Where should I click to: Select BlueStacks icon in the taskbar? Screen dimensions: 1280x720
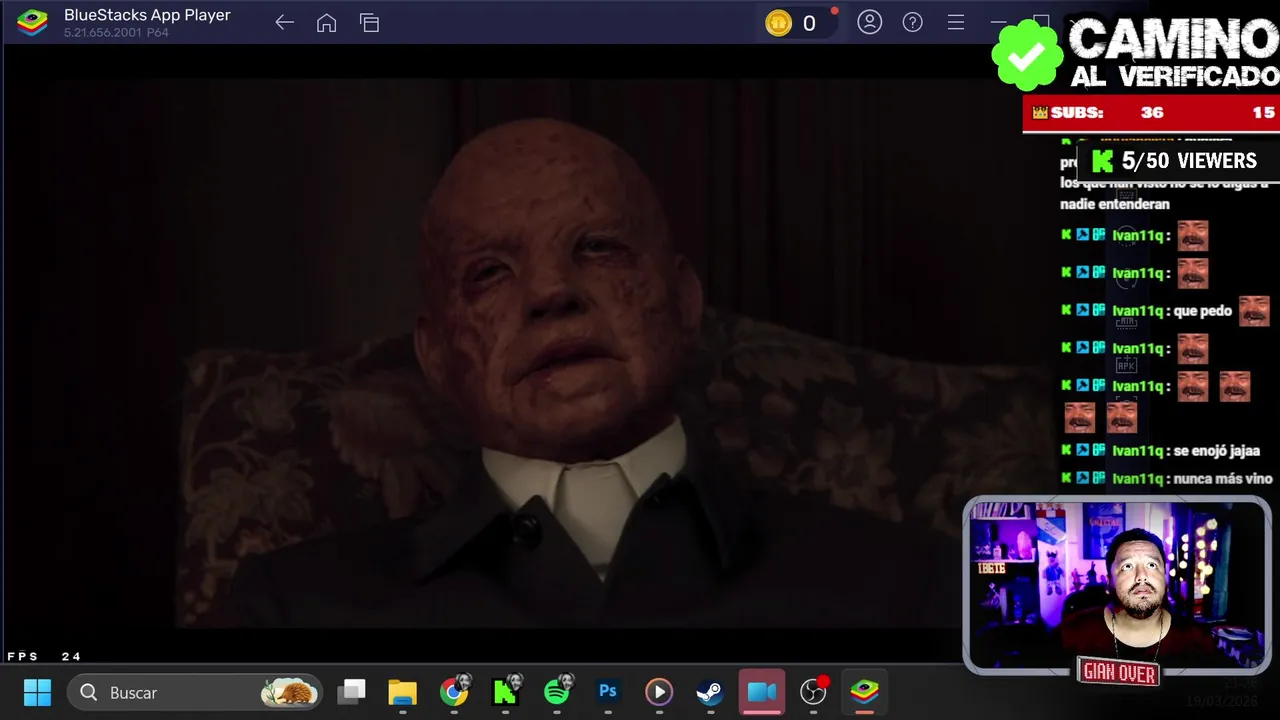click(x=864, y=692)
